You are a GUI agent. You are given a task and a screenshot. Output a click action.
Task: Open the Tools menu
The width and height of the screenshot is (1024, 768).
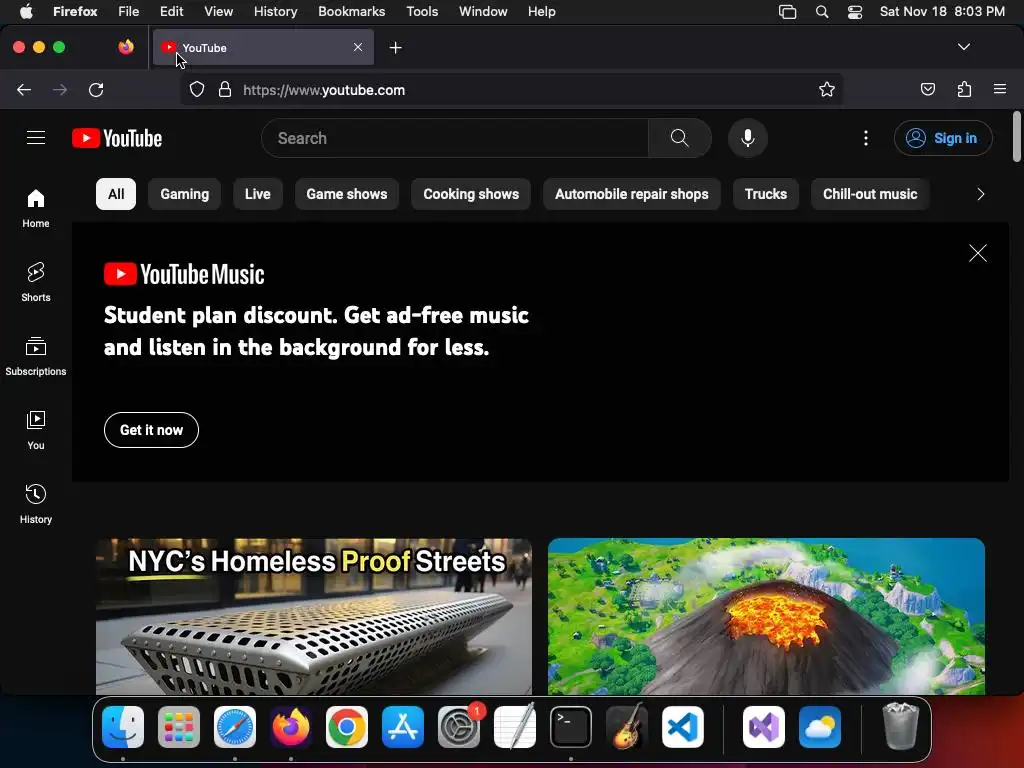422,11
